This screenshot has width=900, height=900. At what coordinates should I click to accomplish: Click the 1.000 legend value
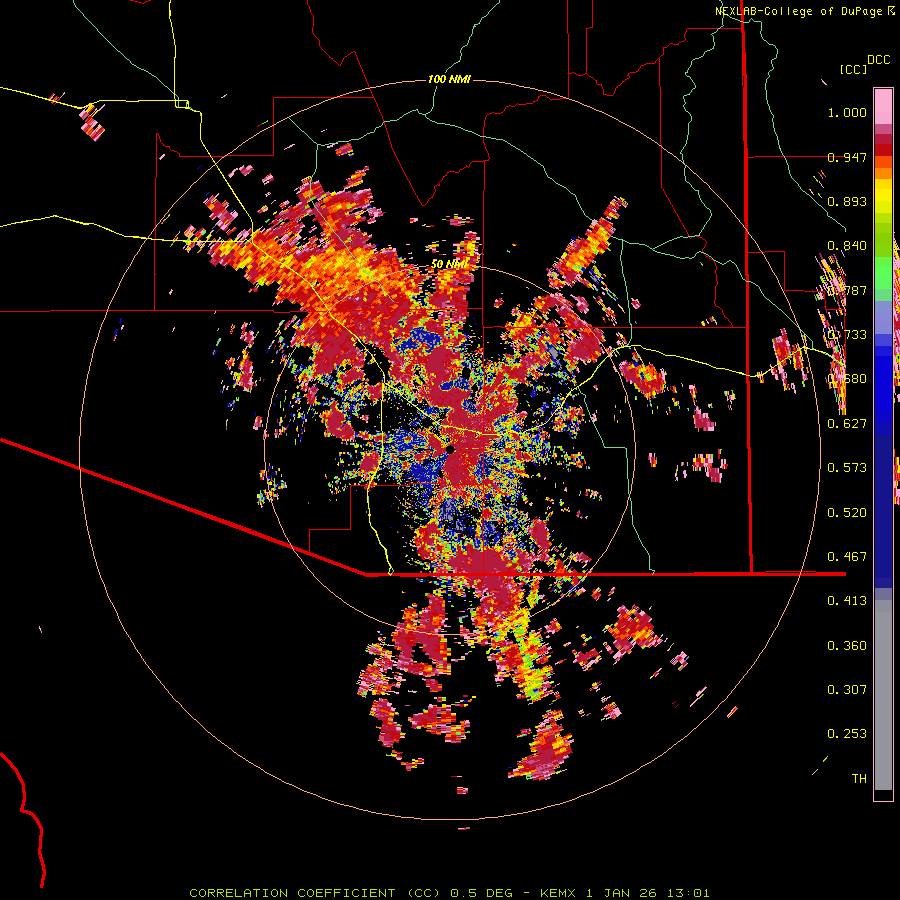tap(847, 112)
